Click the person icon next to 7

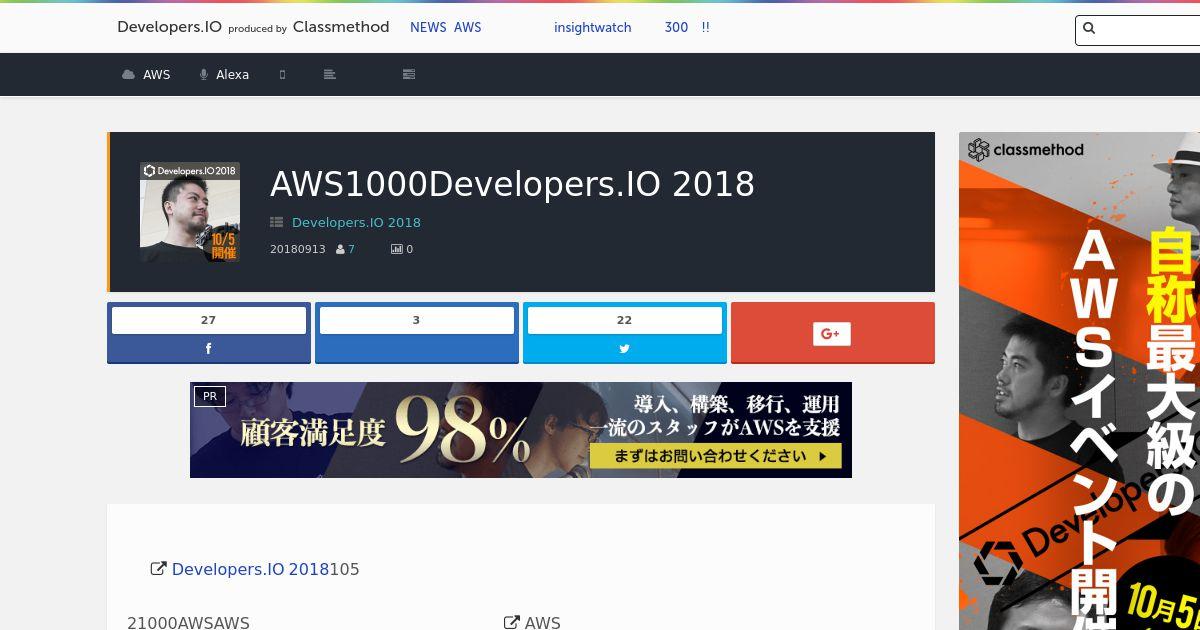point(340,249)
